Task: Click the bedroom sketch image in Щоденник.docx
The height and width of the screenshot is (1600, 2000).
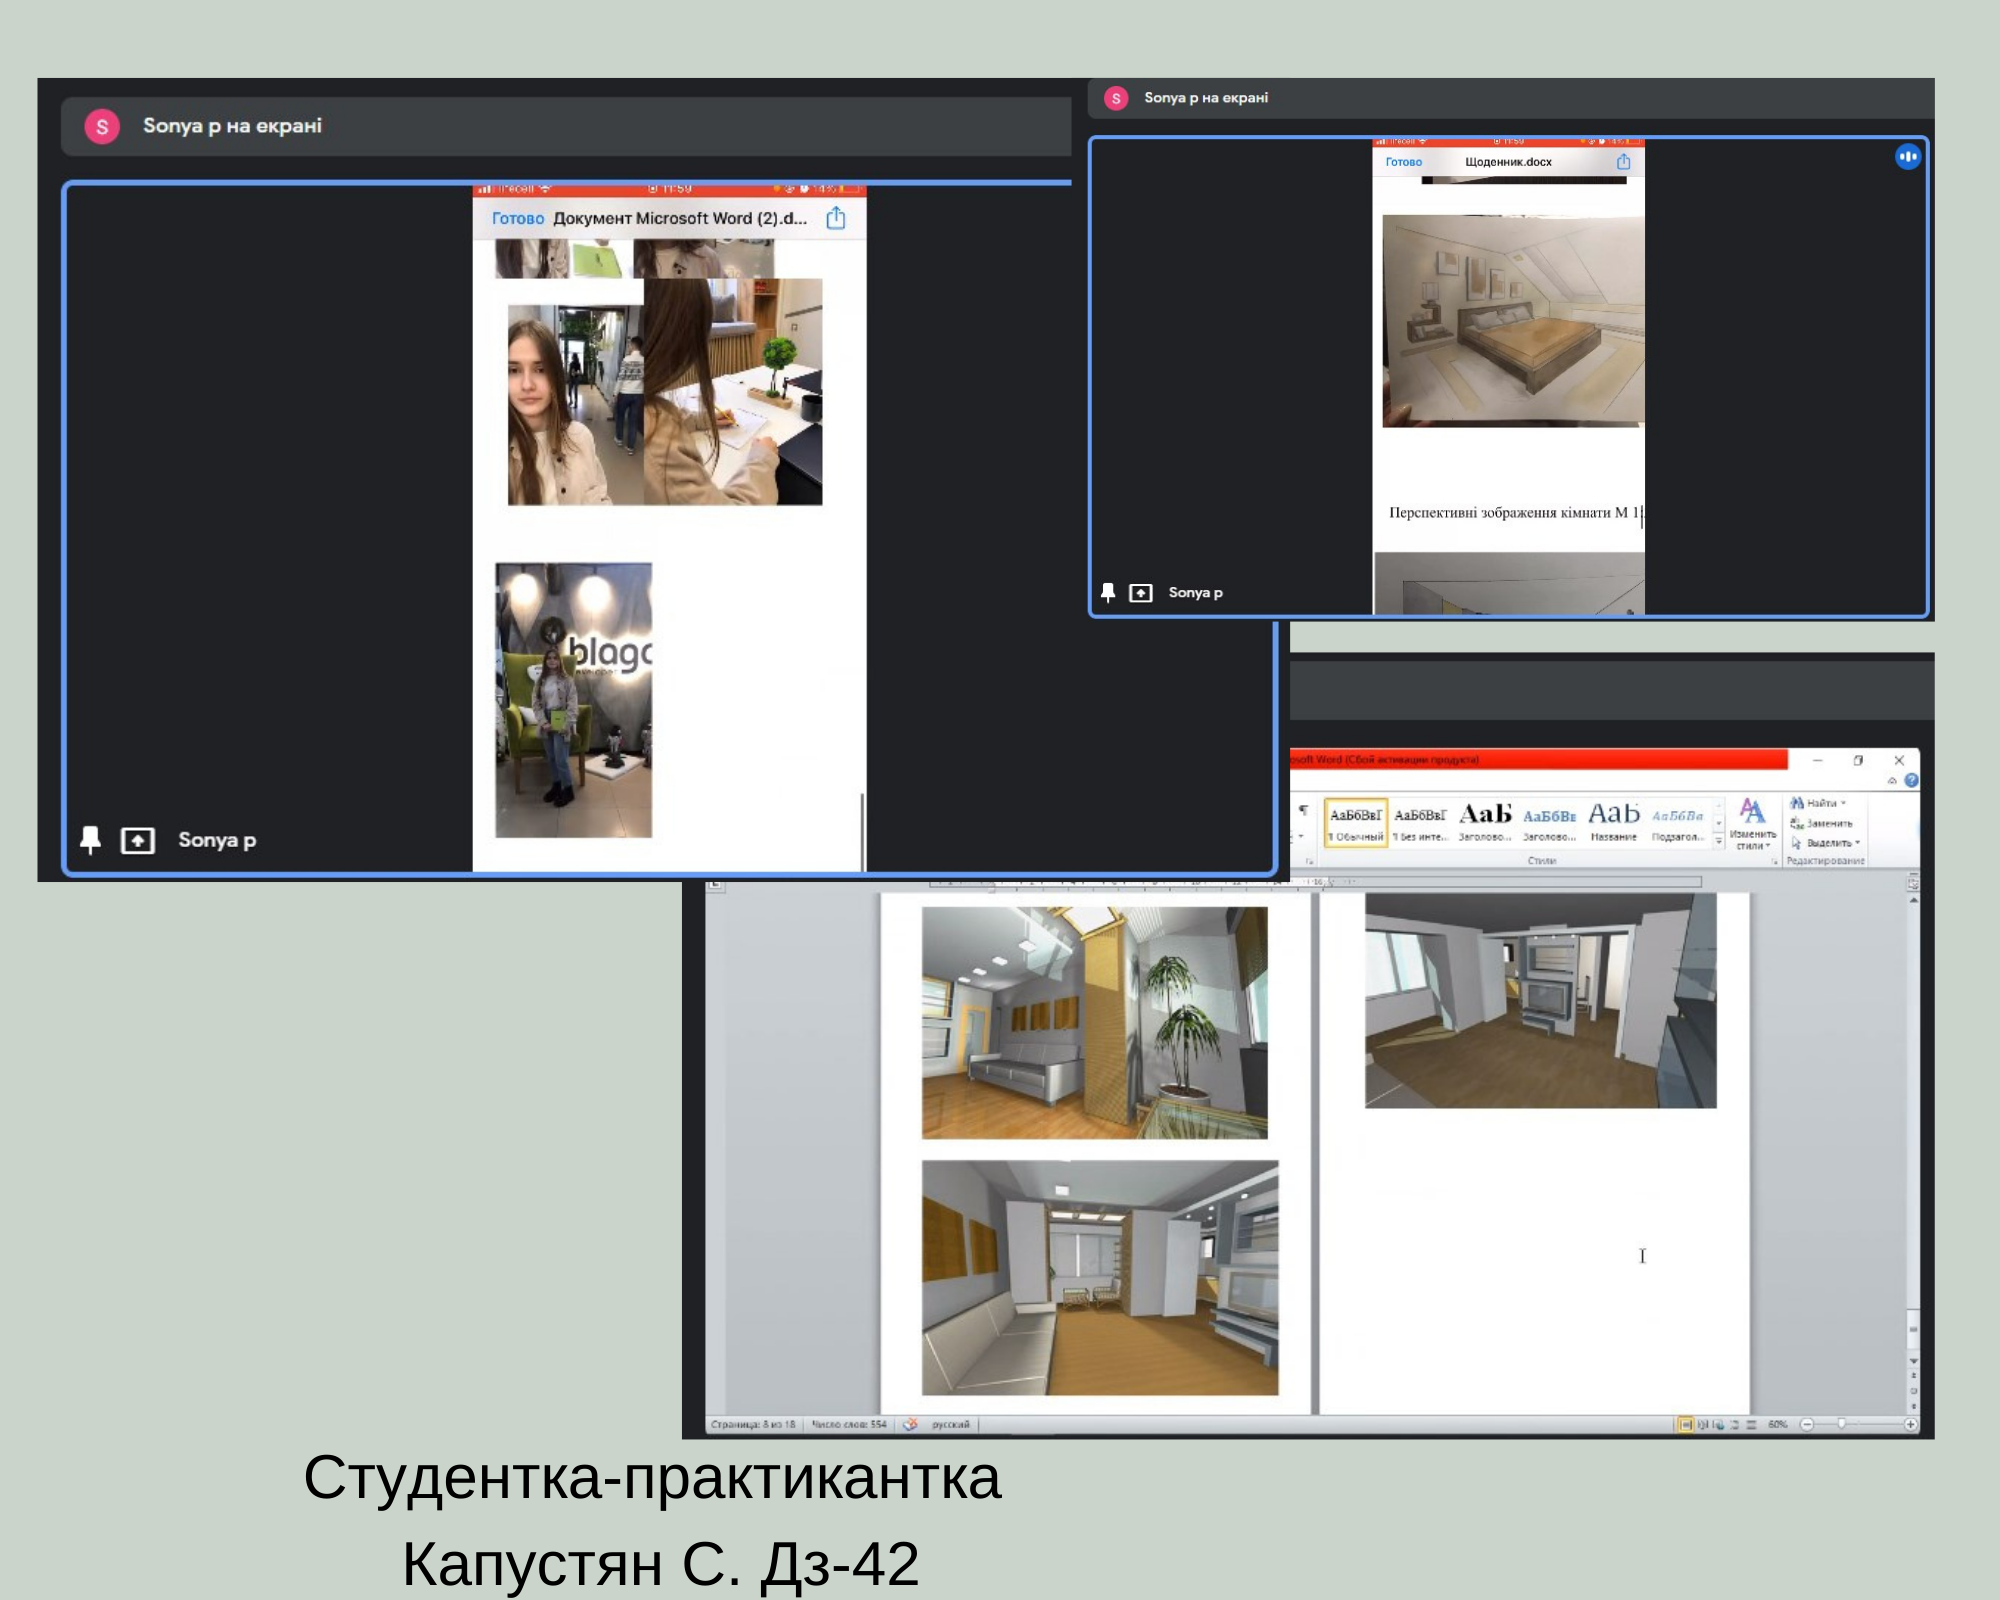Action: [x=1512, y=320]
